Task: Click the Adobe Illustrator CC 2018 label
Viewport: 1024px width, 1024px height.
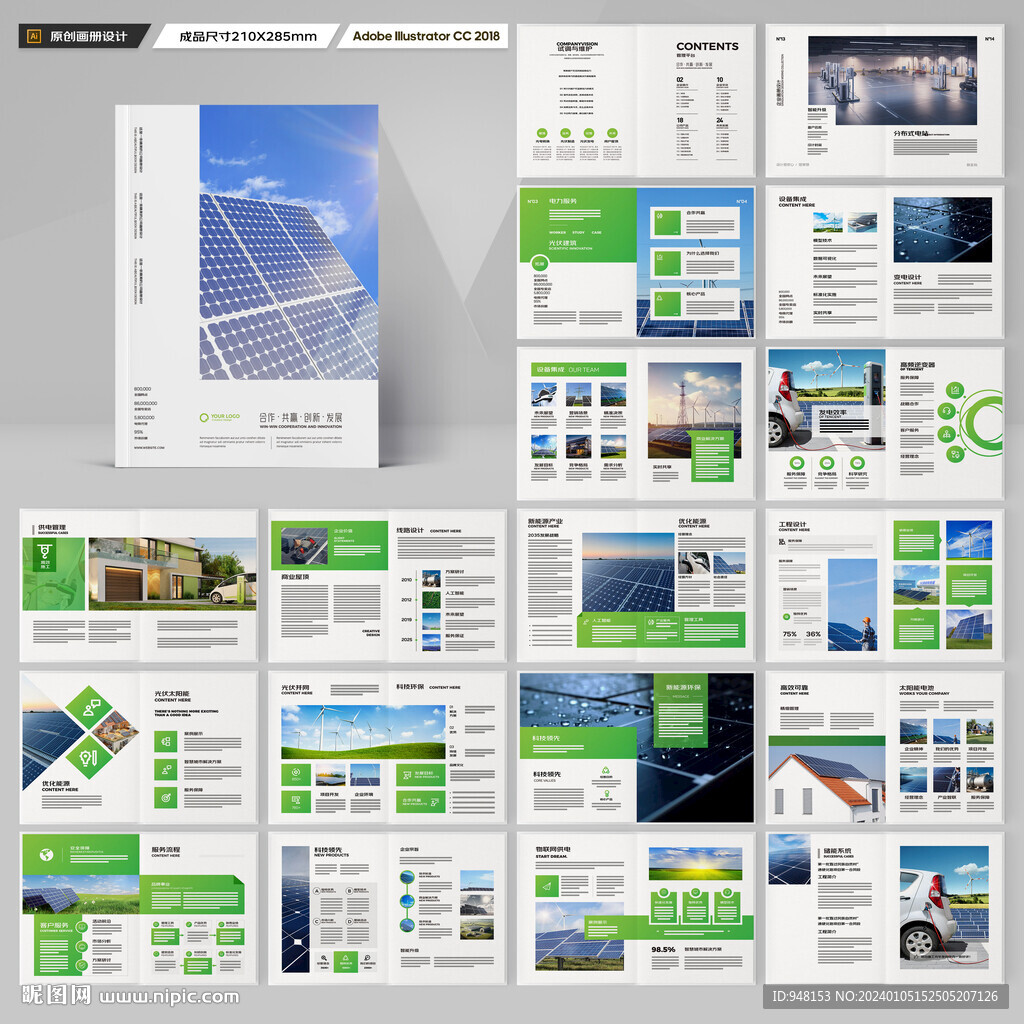Action: [426, 36]
